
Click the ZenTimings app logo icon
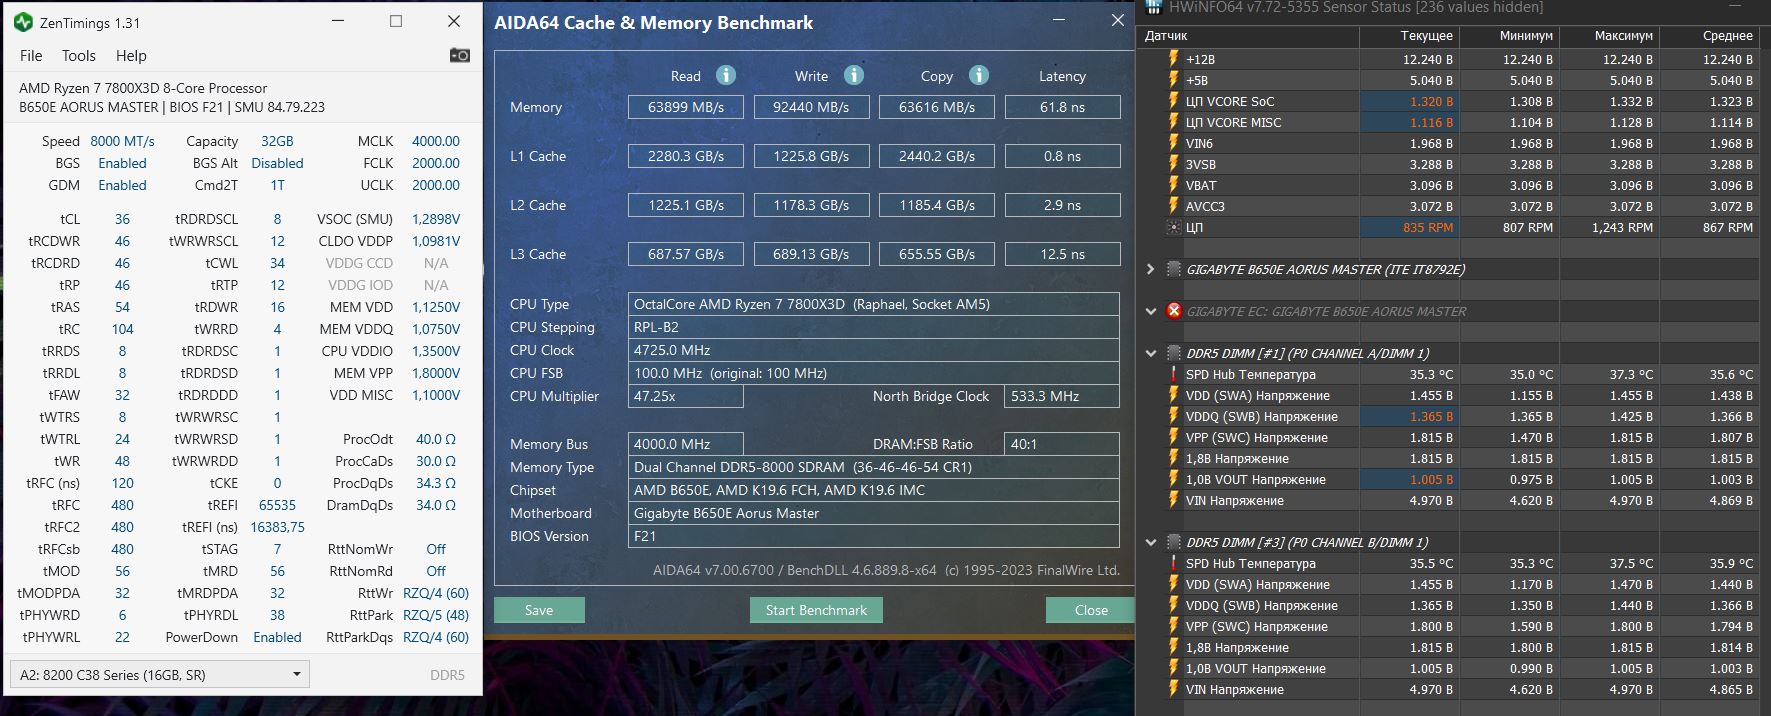(22, 22)
